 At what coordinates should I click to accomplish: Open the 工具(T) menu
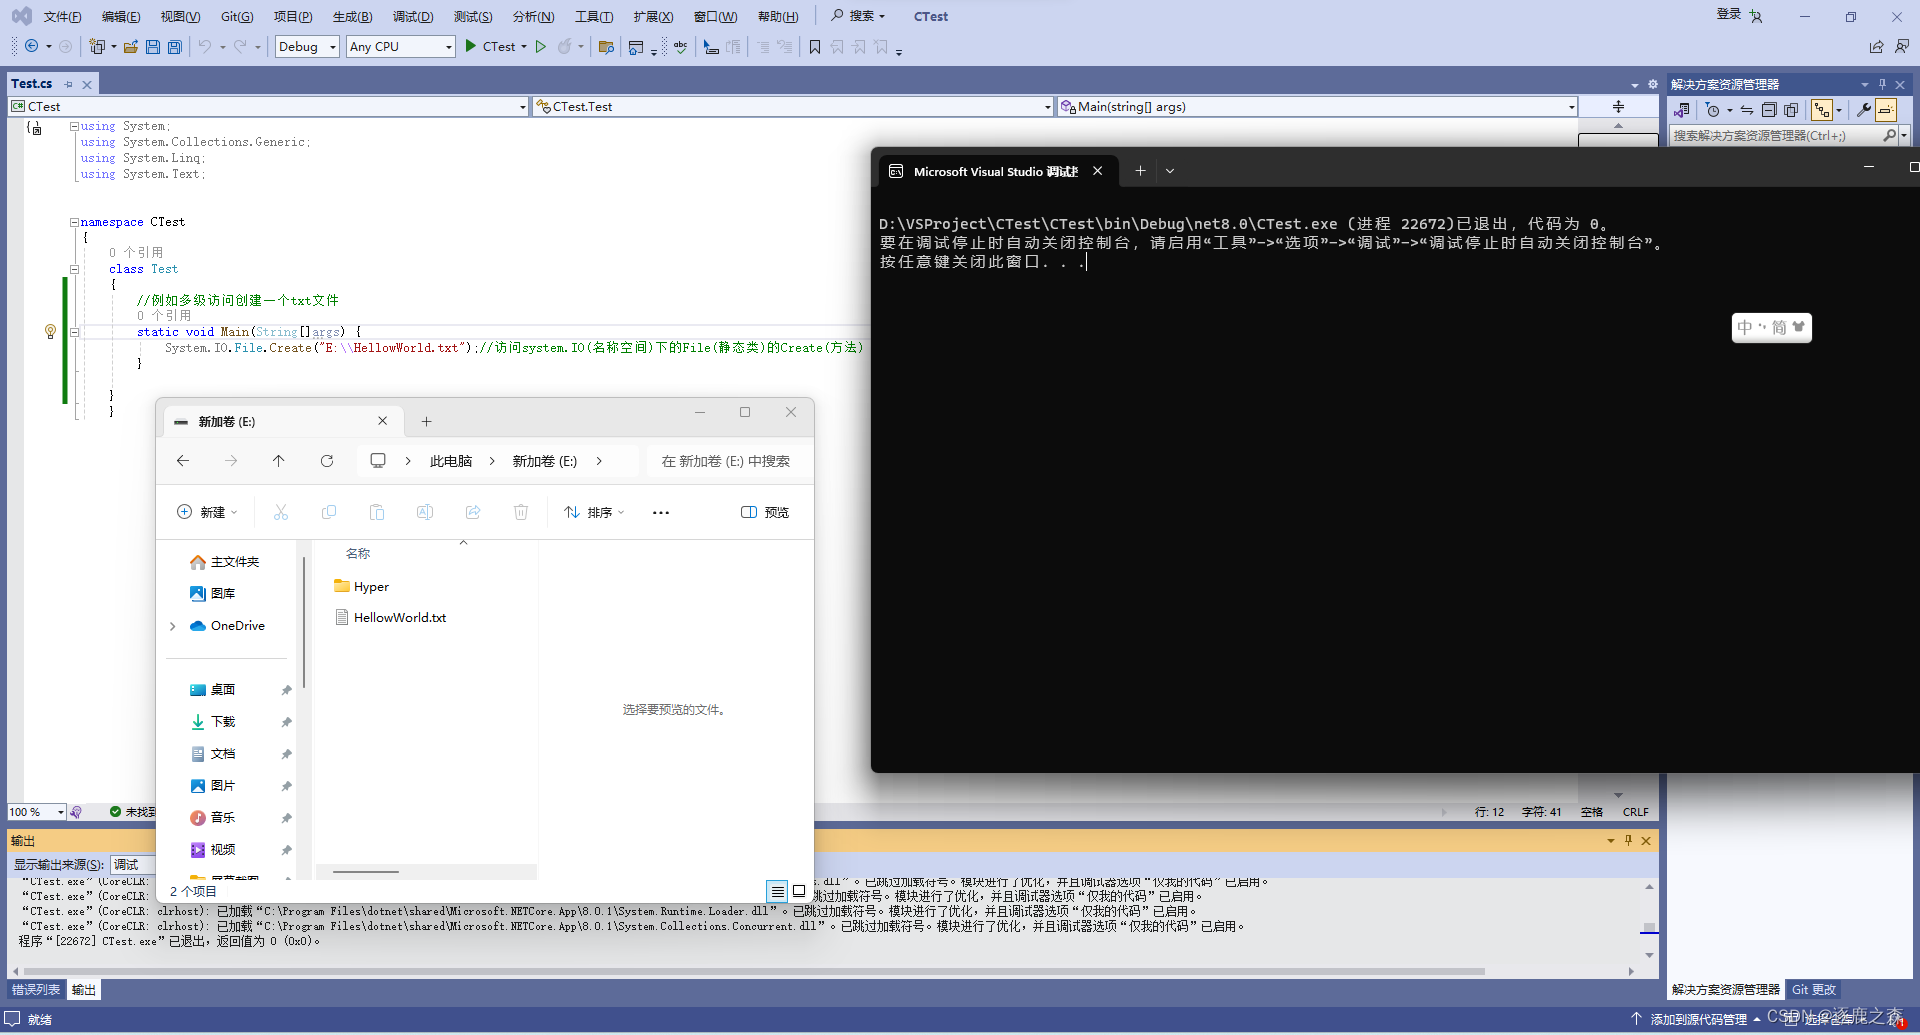click(x=594, y=16)
